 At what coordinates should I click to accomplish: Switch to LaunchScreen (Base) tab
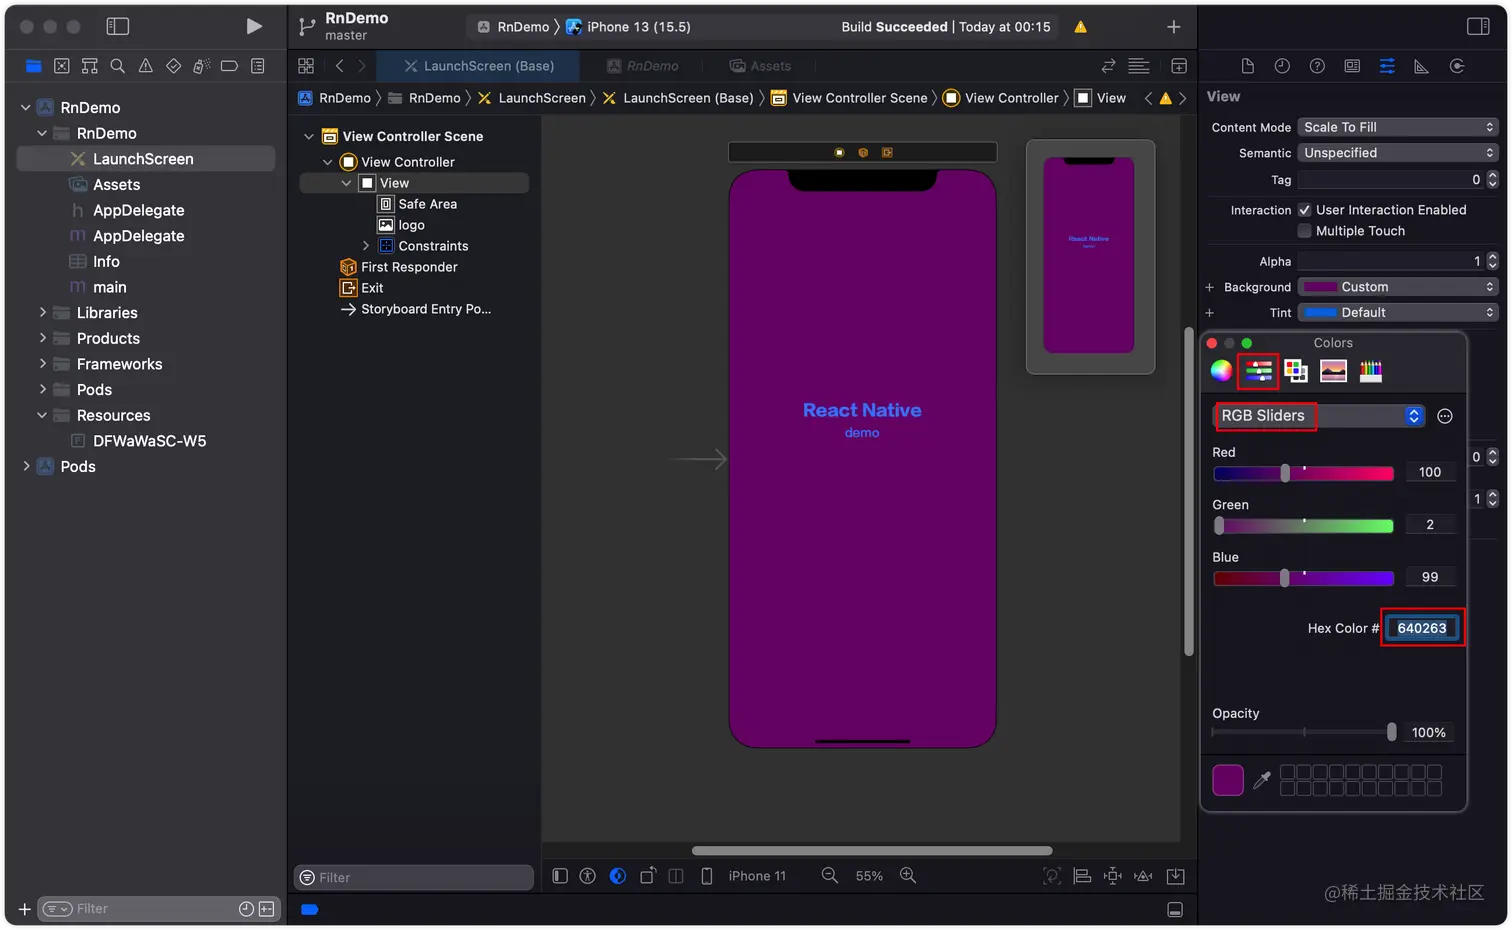tap(478, 66)
